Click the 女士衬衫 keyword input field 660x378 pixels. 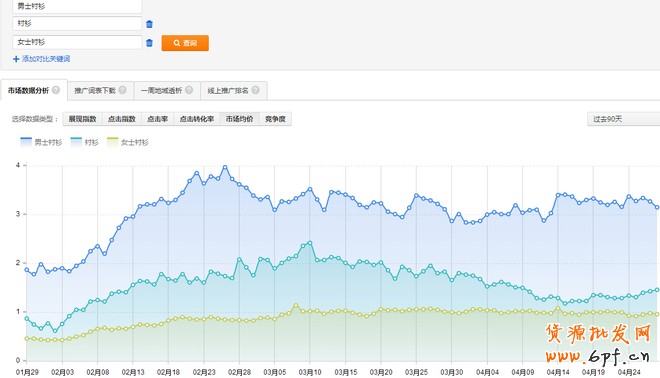click(77, 42)
